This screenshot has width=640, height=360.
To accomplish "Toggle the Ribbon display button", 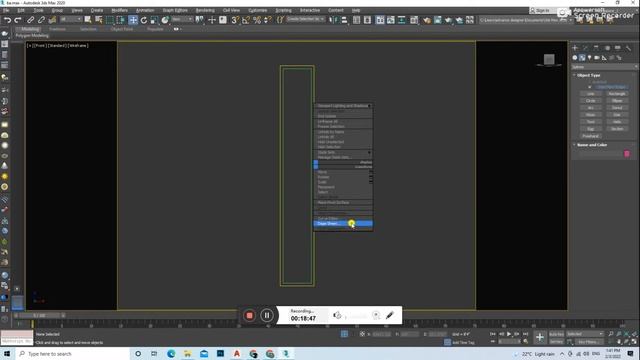I will [x=380, y=20].
